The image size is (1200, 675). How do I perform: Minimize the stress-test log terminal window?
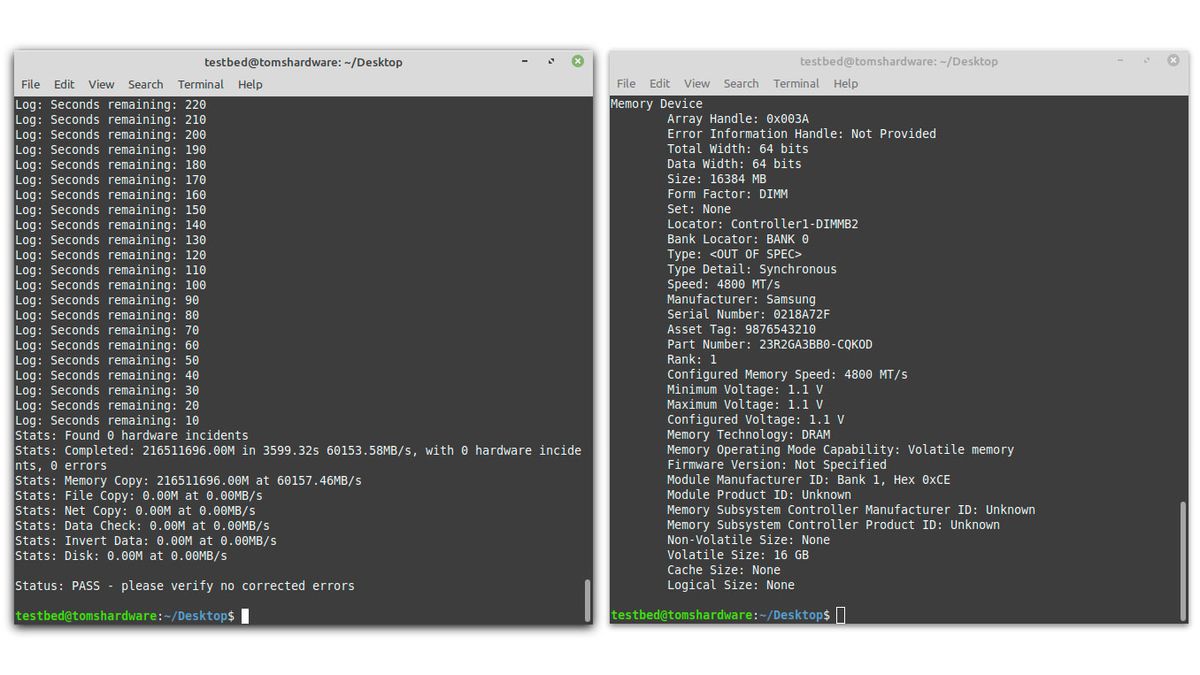pyautogui.click(x=526, y=61)
